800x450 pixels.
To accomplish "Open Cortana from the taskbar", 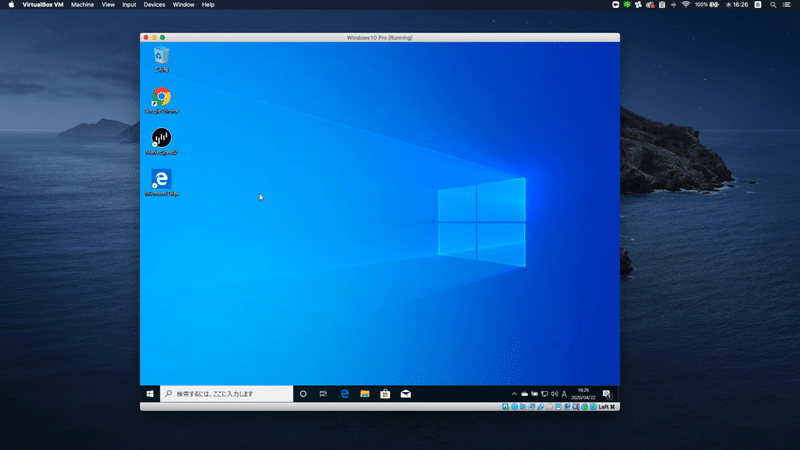I will (303, 394).
